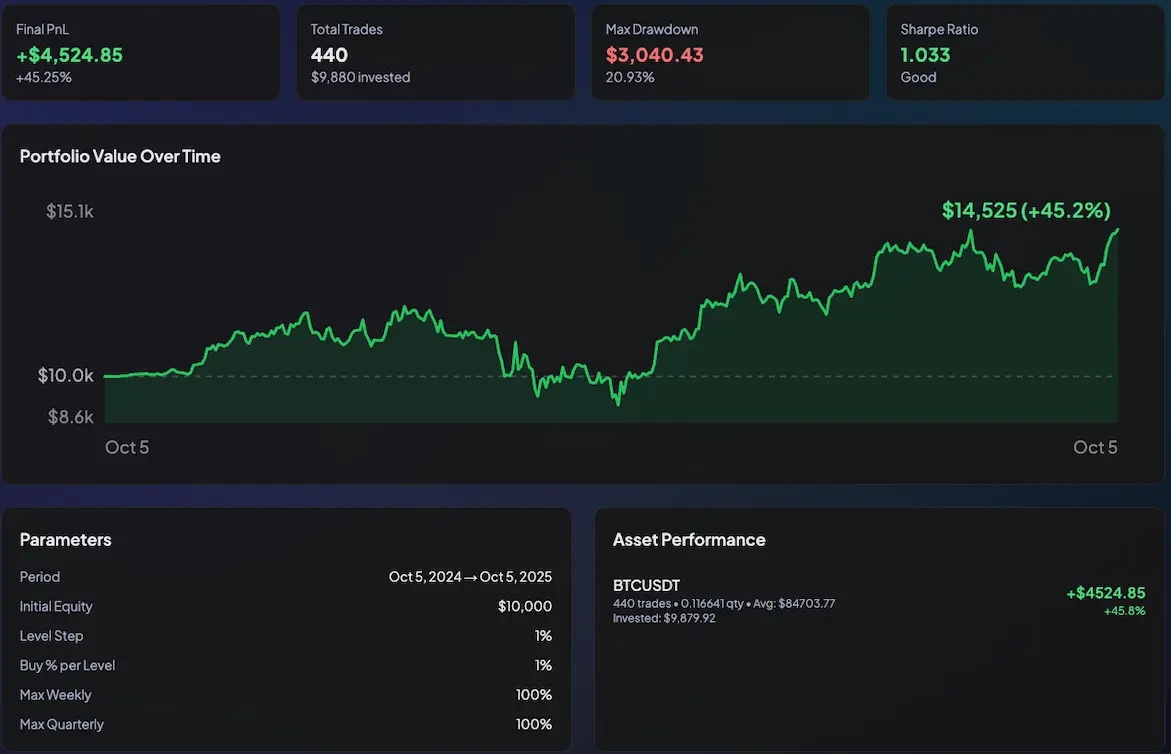
Task: Select the Sharpe Ratio card
Action: coord(1024,52)
